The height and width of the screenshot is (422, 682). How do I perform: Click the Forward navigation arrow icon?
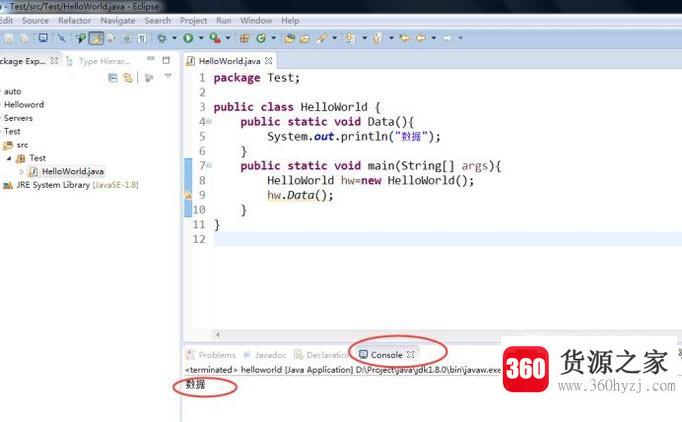(x=447, y=38)
